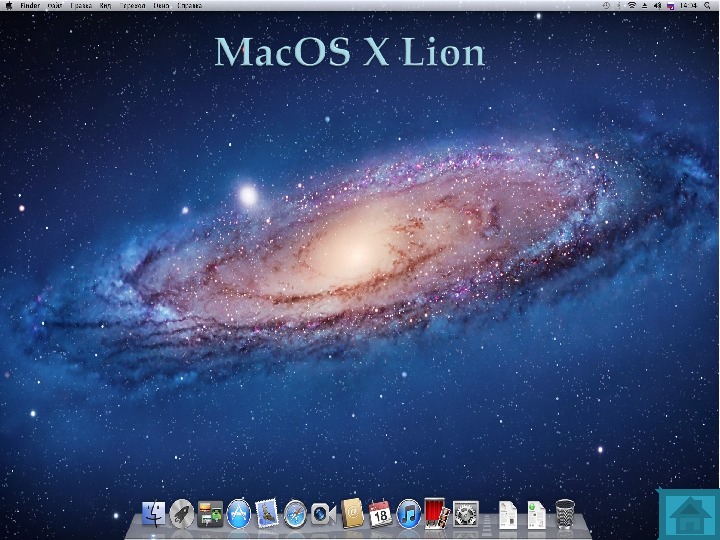Launch Launchpad rocket icon in Dock
Screen dimensions: 720x540
pos(182,513)
